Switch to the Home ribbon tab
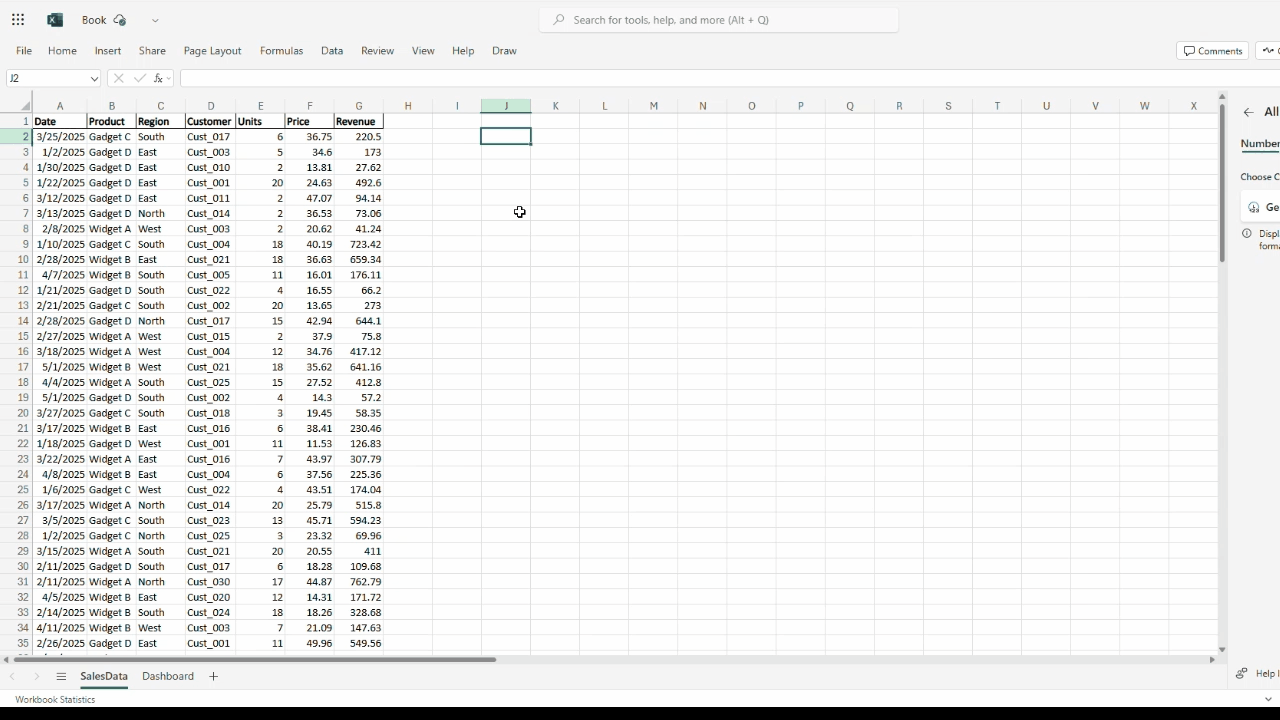This screenshot has width=1280, height=720. pyautogui.click(x=62, y=51)
